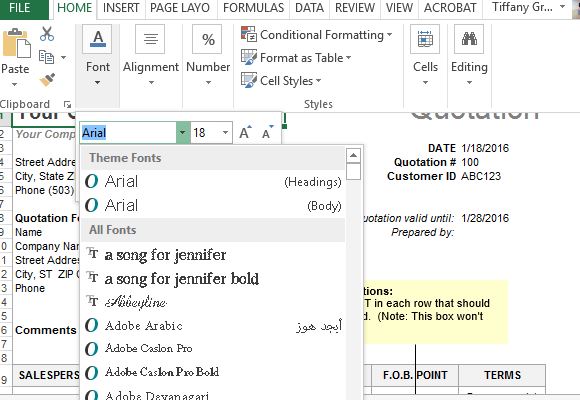Pick a song for jennifer bold font

[213, 278]
